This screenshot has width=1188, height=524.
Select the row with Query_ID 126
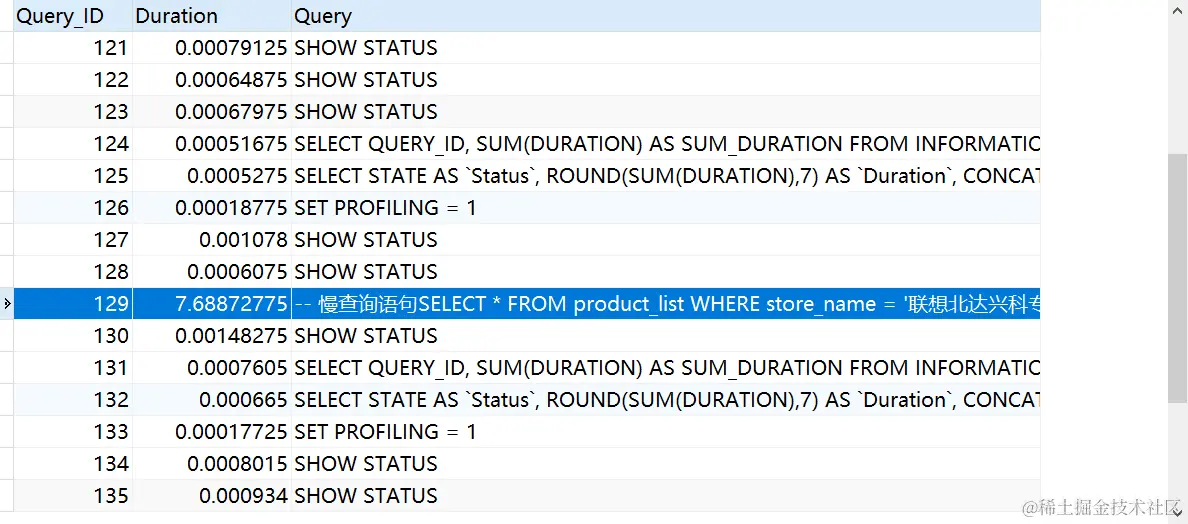pos(527,207)
